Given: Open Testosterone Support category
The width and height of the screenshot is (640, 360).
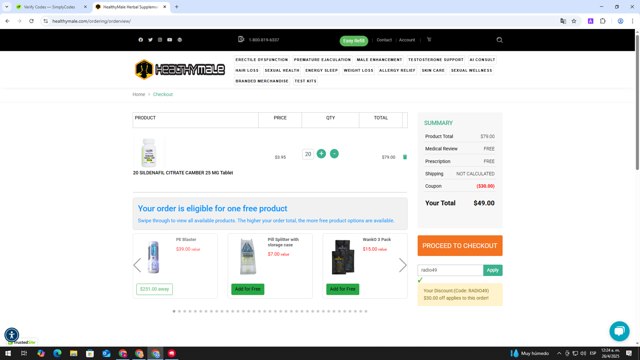Looking at the screenshot, I should click(x=436, y=60).
